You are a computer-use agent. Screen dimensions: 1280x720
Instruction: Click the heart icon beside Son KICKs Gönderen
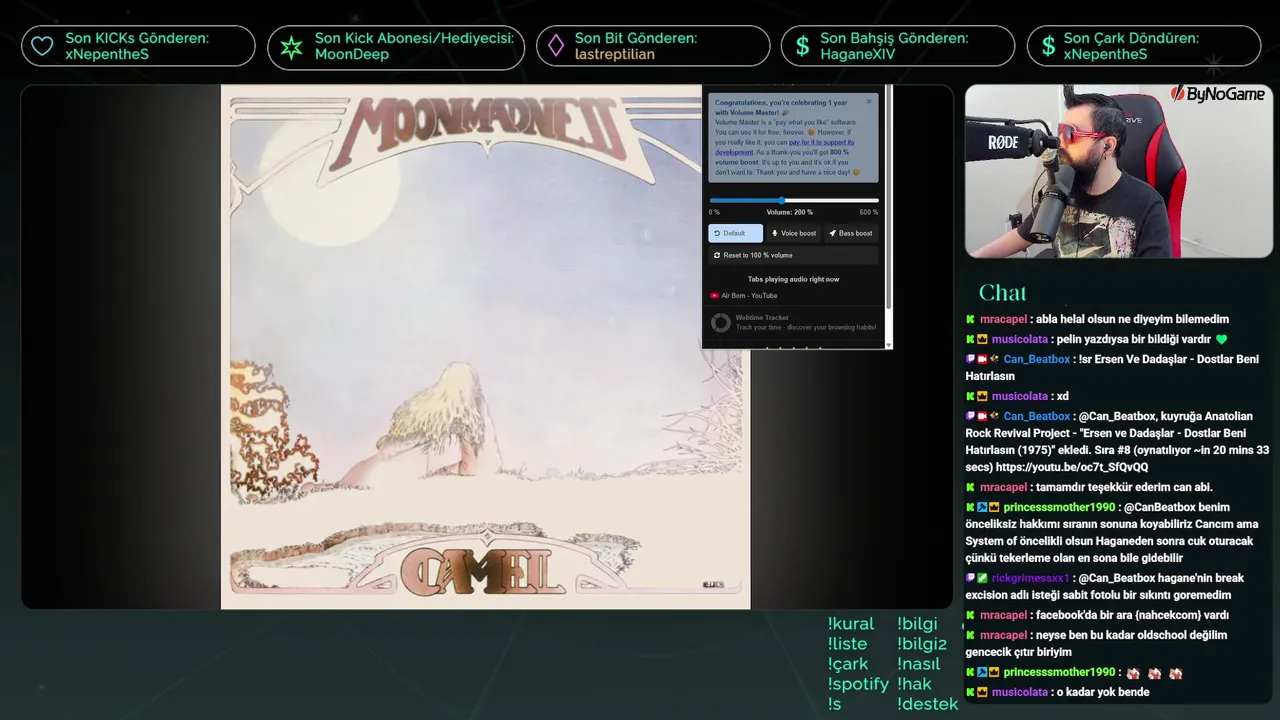(42, 46)
